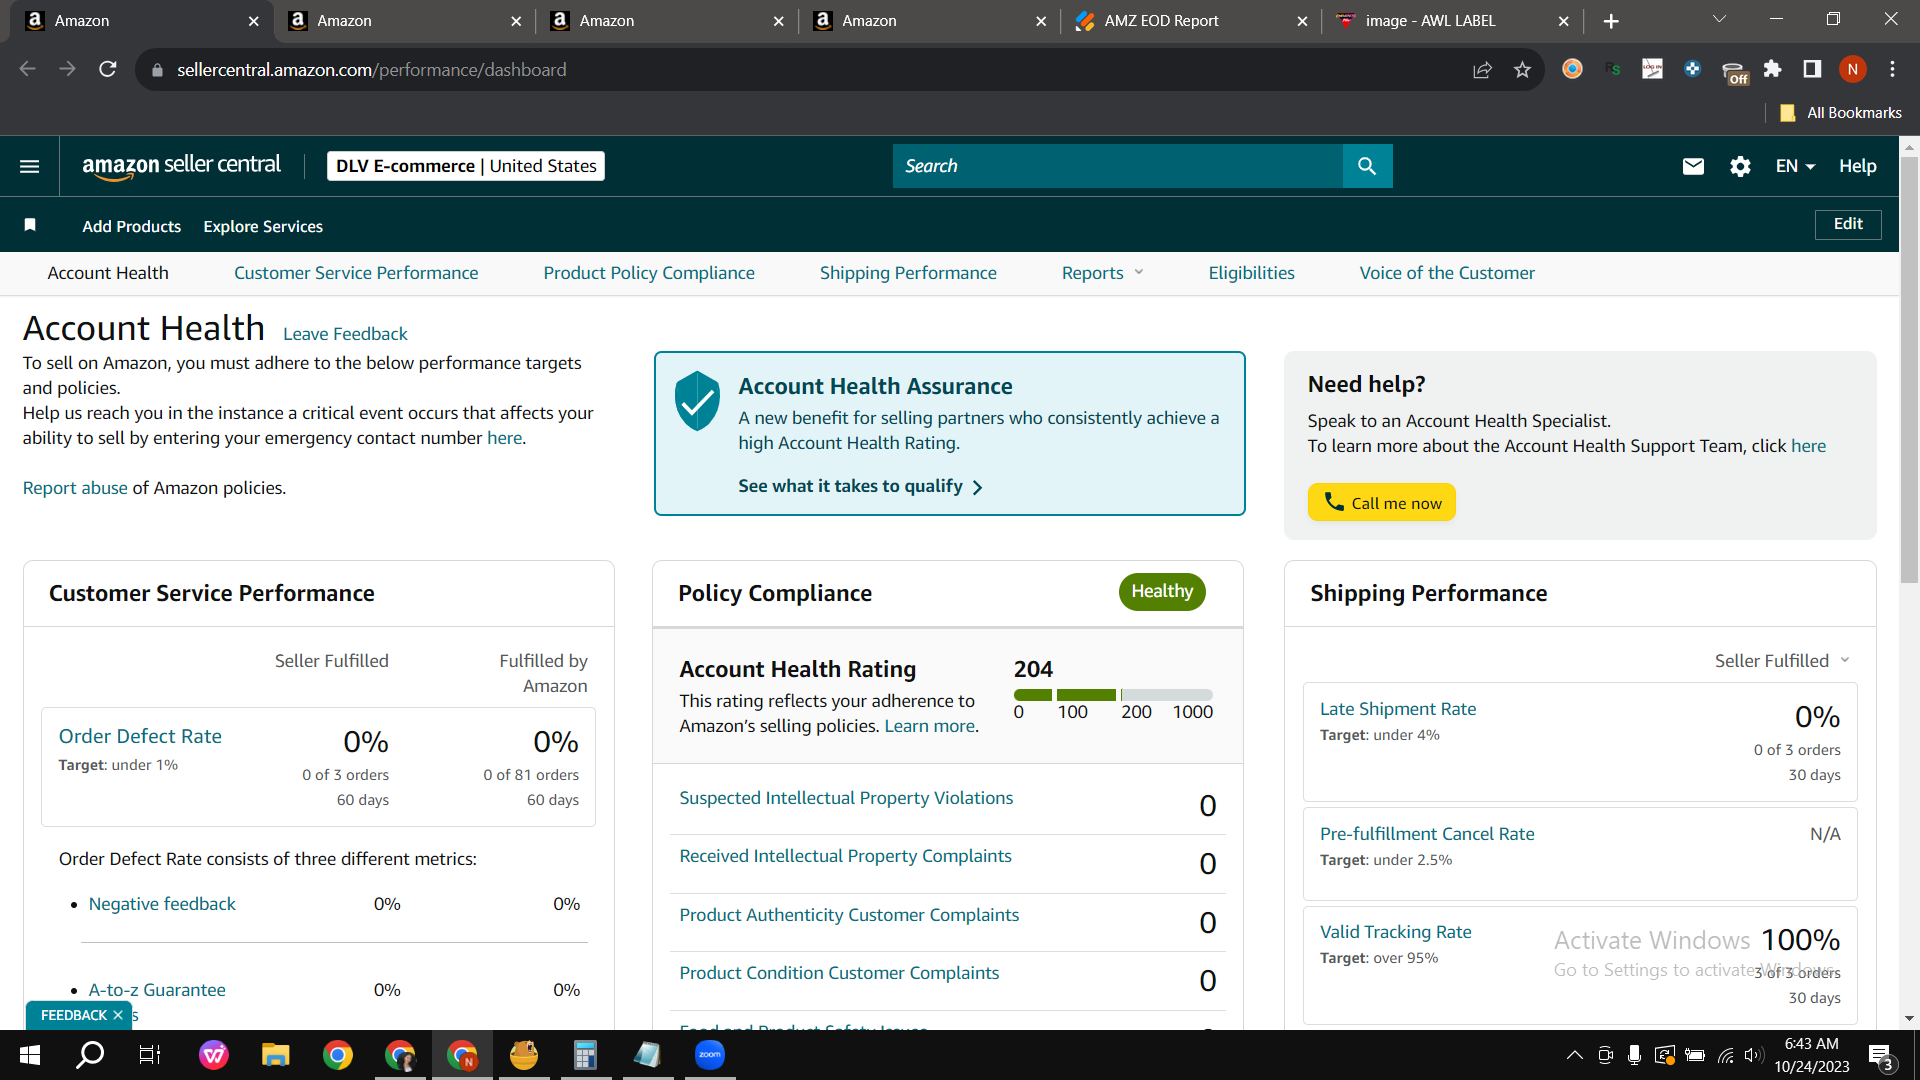Open the Eligibilities tab
The height and width of the screenshot is (1080, 1920).
point(1251,273)
